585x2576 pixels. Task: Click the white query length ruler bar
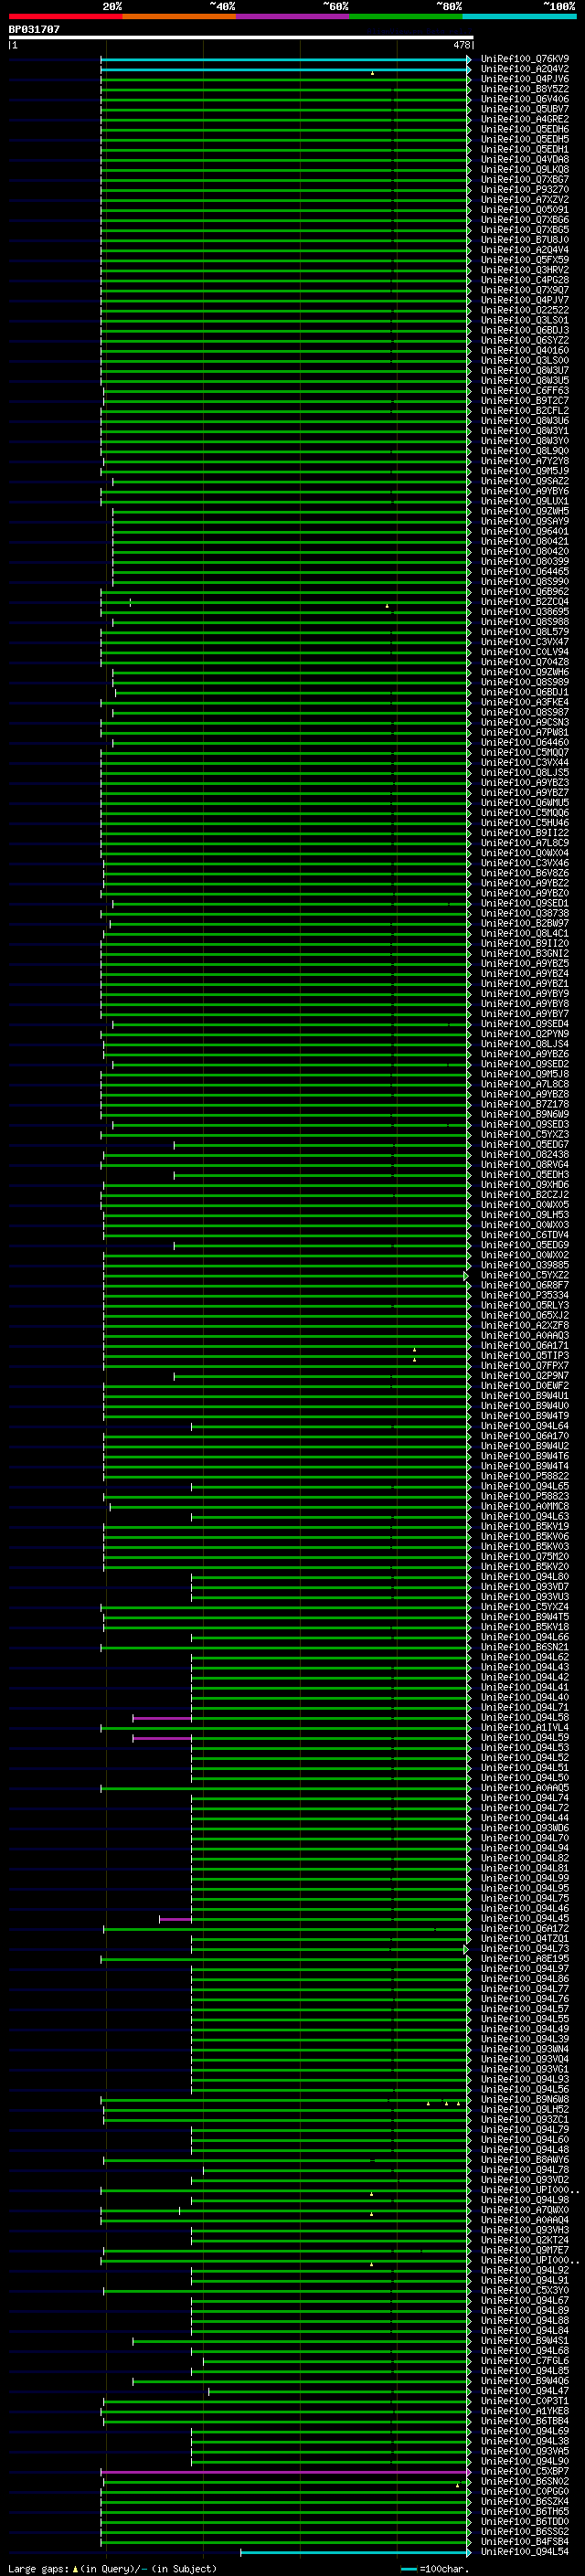pos(240,38)
